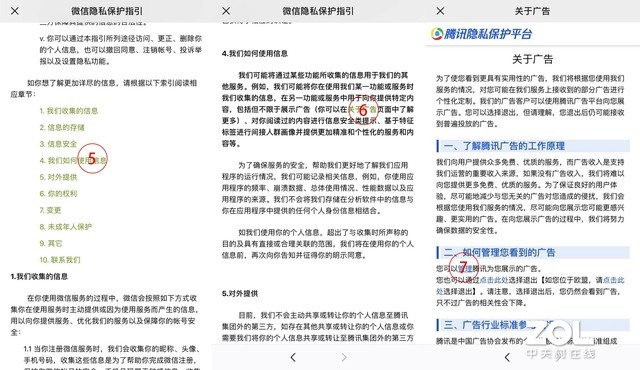Tap back arrow under 关于广告 panel
The width and height of the screenshot is (640, 370).
coord(507,357)
